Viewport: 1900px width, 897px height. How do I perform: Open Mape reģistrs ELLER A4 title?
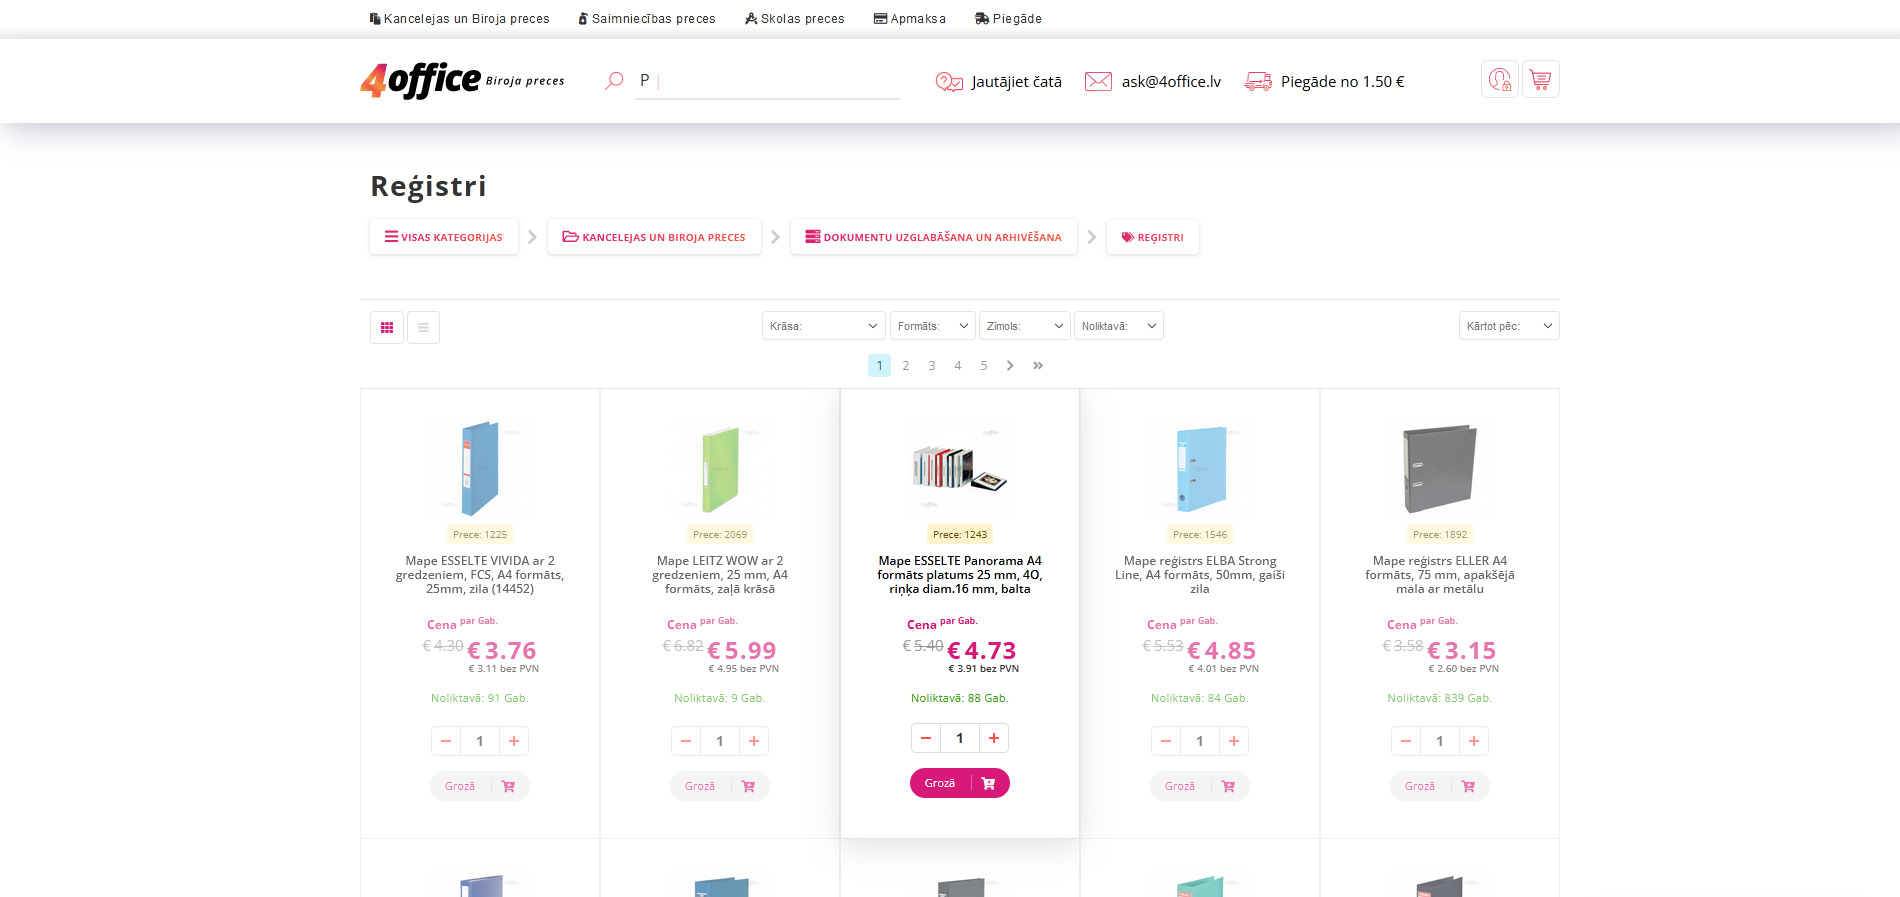(1440, 575)
